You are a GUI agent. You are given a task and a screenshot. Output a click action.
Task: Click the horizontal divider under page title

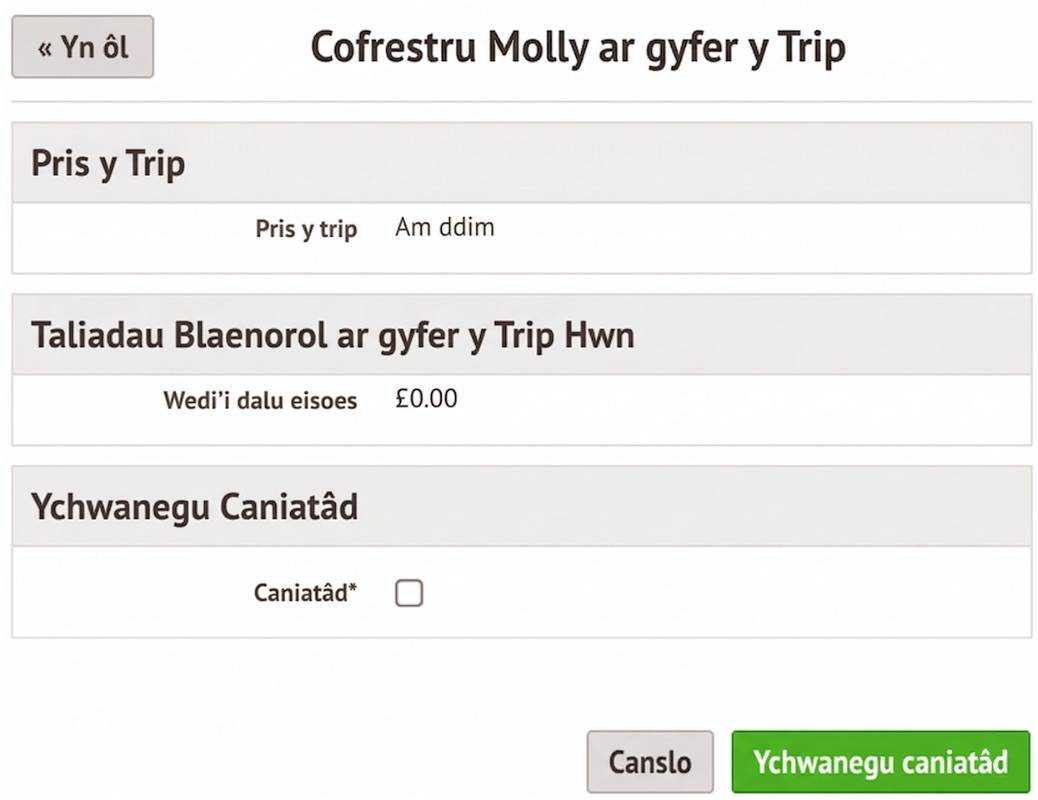[x=520, y=102]
